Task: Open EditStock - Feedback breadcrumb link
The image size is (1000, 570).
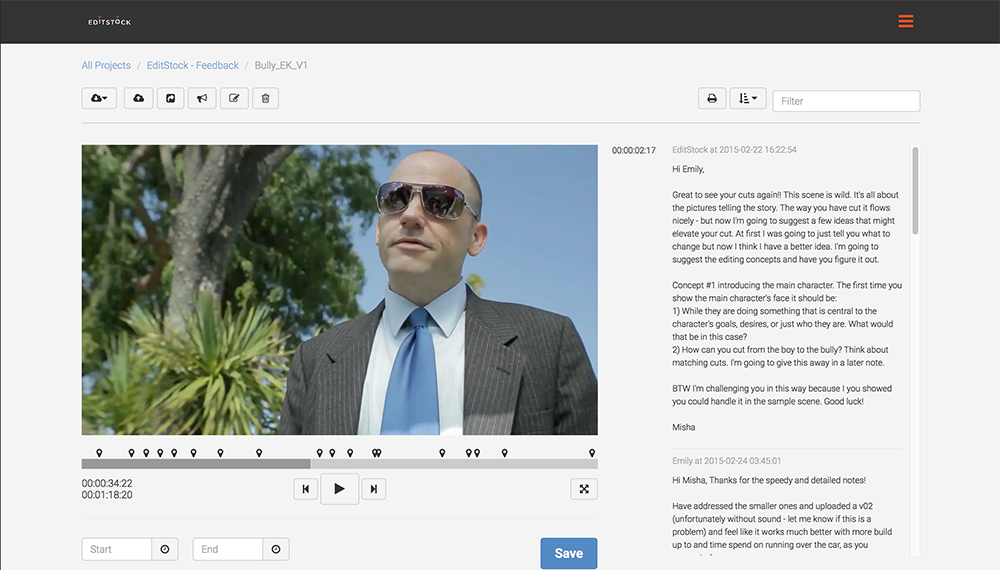Action: click(x=192, y=65)
